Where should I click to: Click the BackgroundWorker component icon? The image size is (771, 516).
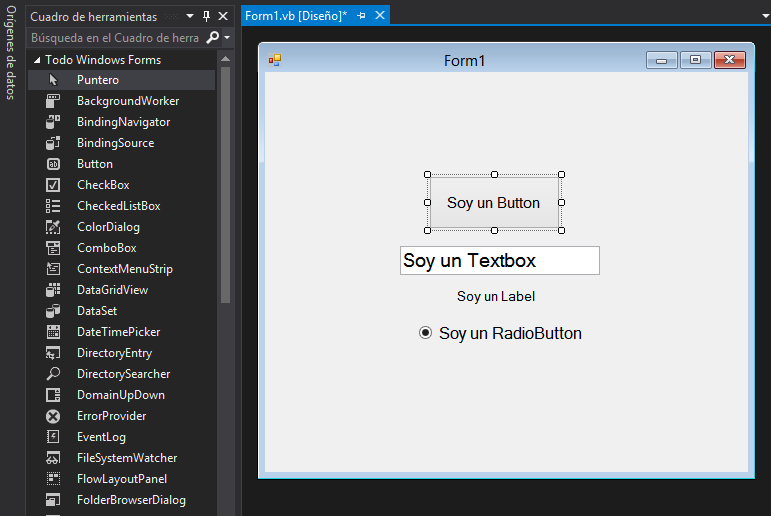tap(53, 101)
